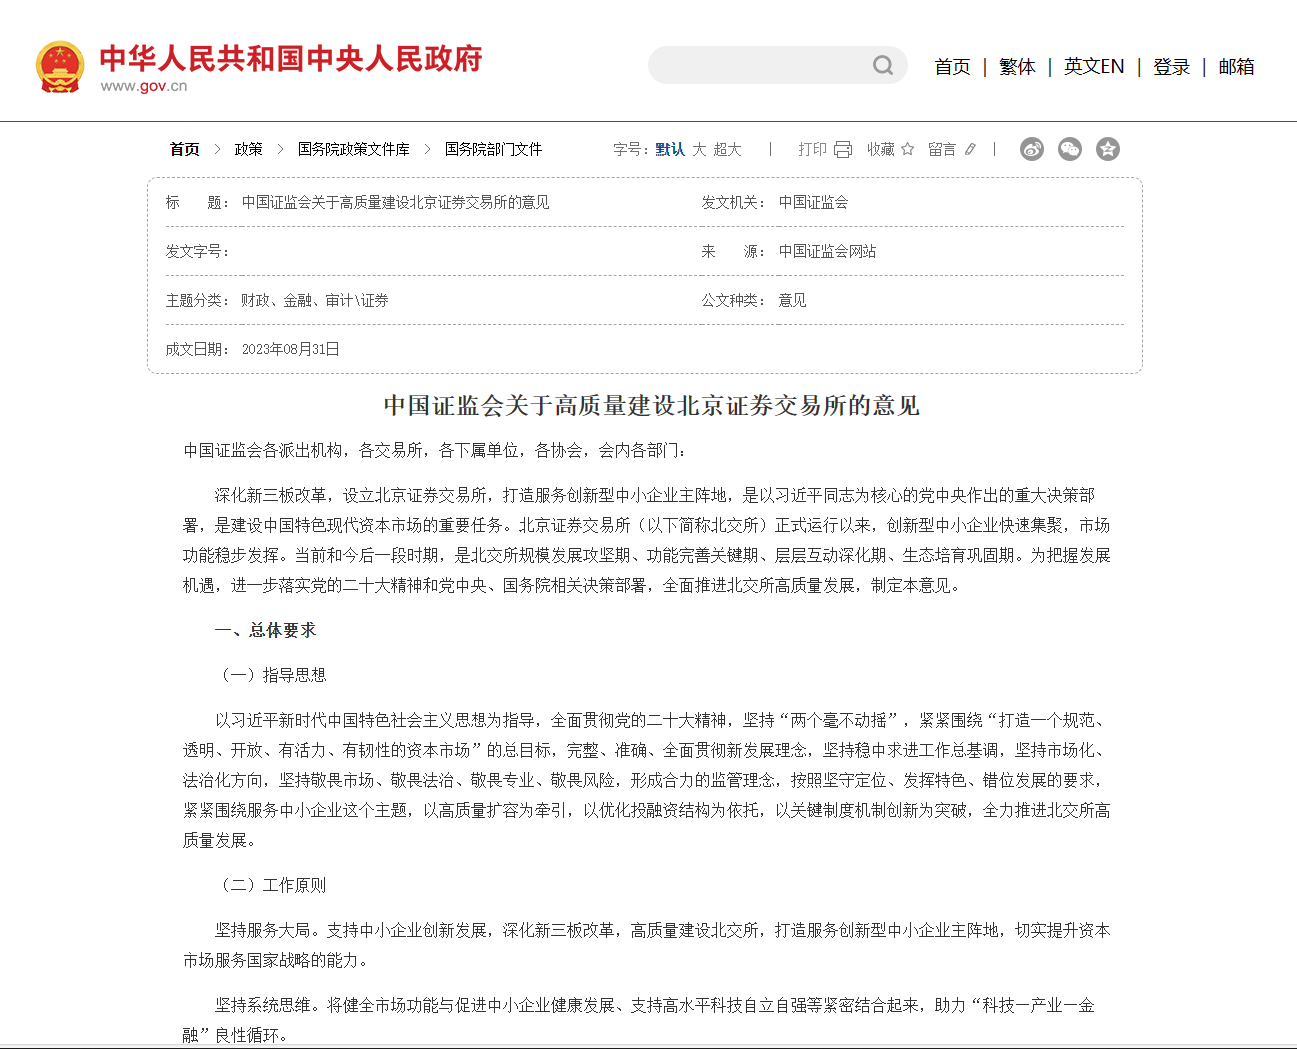Go to 首页 in breadcrumb

pos(185,149)
